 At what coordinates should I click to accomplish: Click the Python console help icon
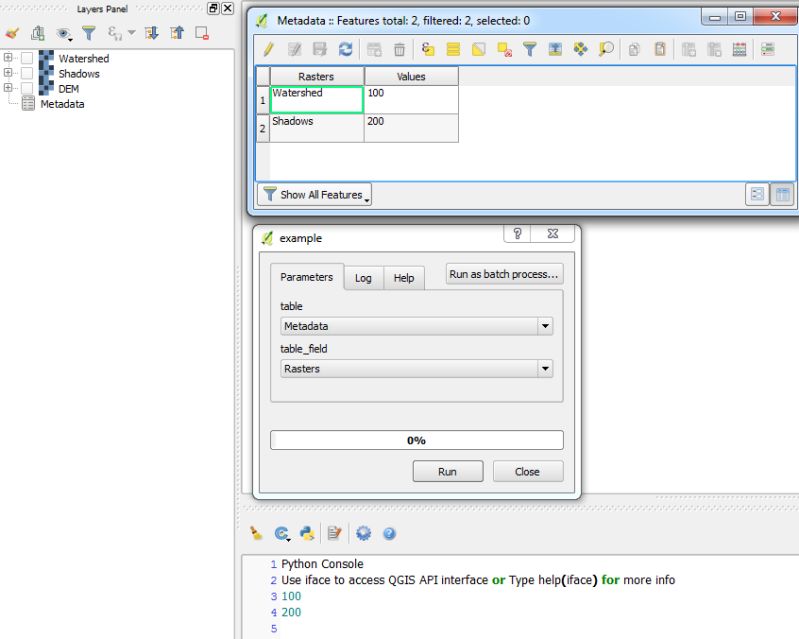(x=389, y=534)
